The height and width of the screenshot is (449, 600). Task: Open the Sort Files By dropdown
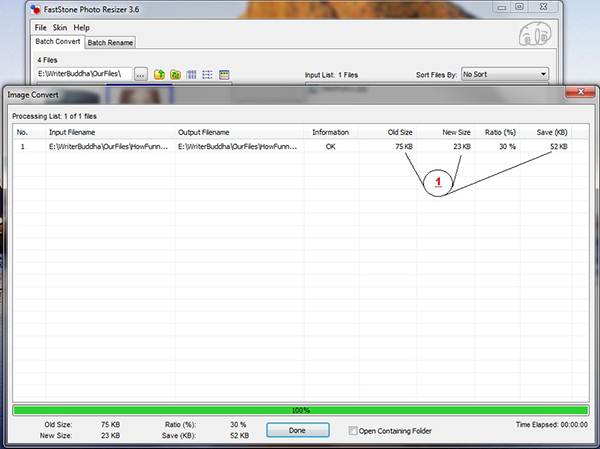click(505, 74)
